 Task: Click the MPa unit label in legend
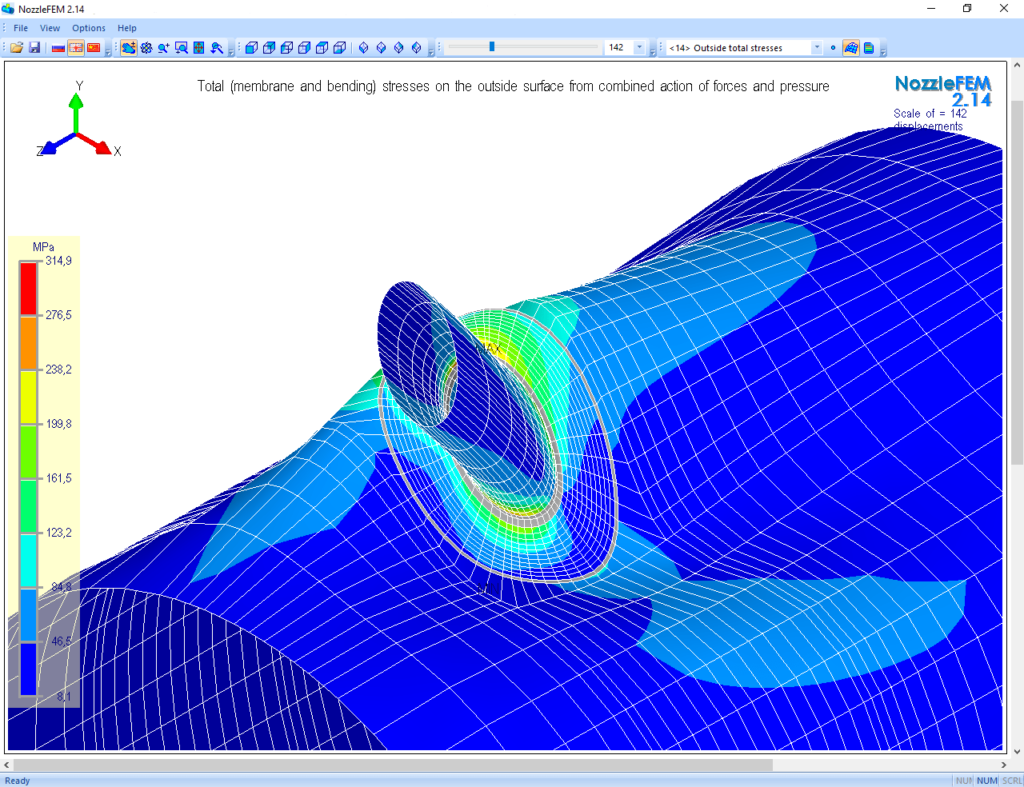(43, 247)
